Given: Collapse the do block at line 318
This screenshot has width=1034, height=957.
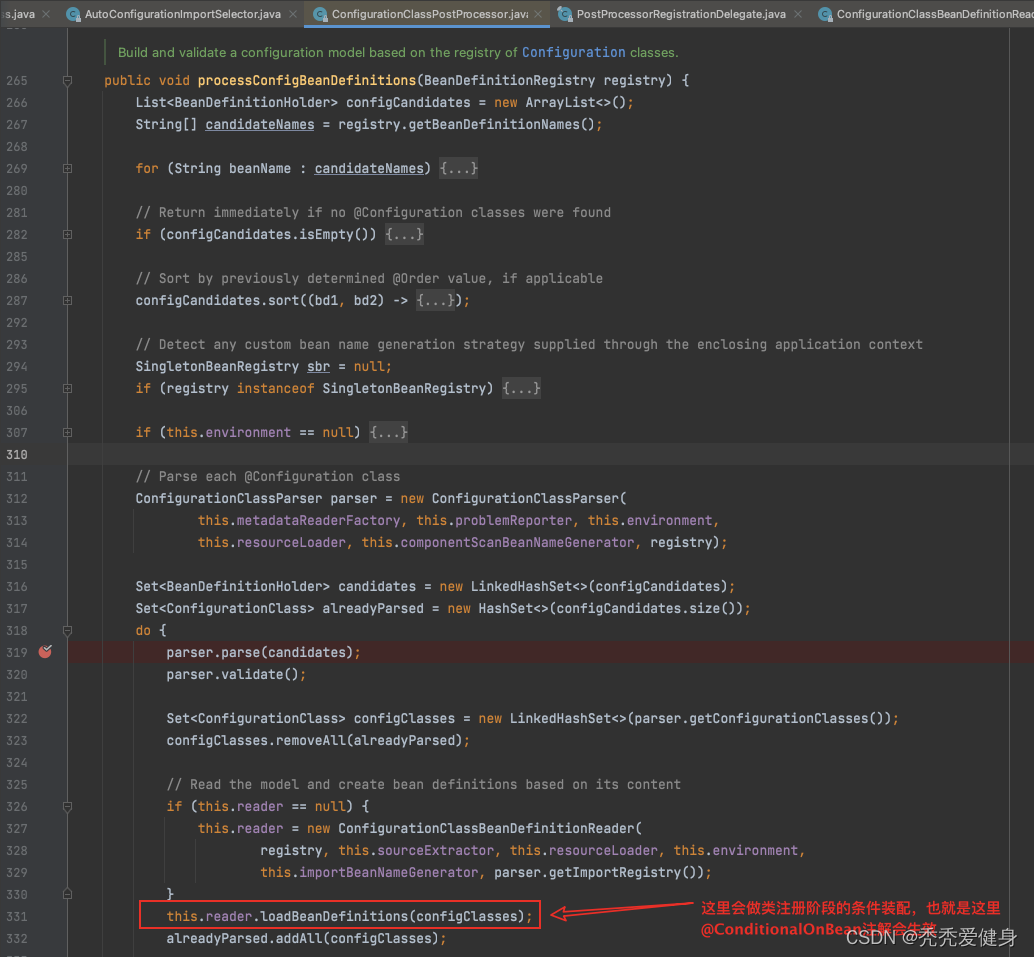Looking at the screenshot, I should pos(67,631).
